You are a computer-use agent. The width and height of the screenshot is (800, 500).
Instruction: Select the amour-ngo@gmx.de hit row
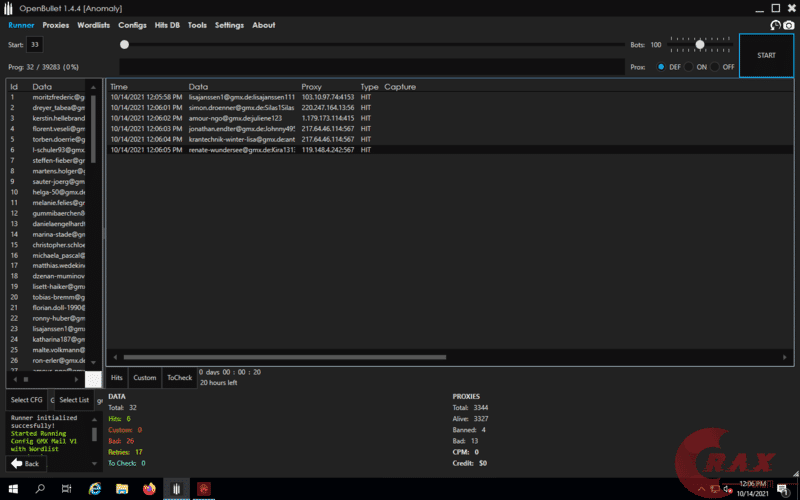(x=449, y=118)
